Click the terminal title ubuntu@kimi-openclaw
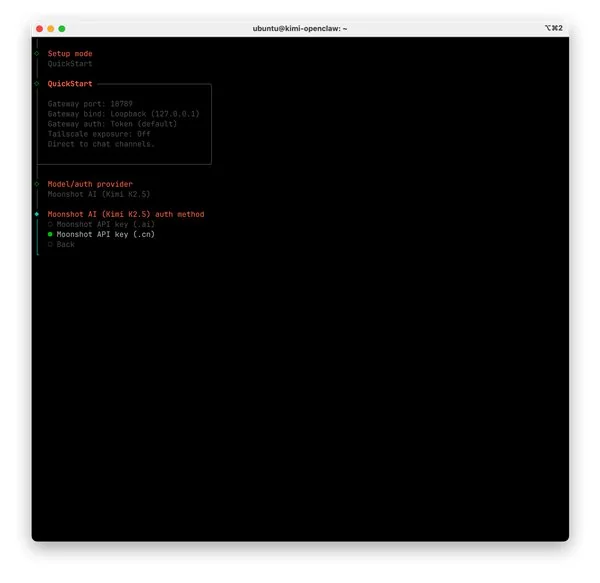This screenshot has width=600, height=583. [x=300, y=28]
